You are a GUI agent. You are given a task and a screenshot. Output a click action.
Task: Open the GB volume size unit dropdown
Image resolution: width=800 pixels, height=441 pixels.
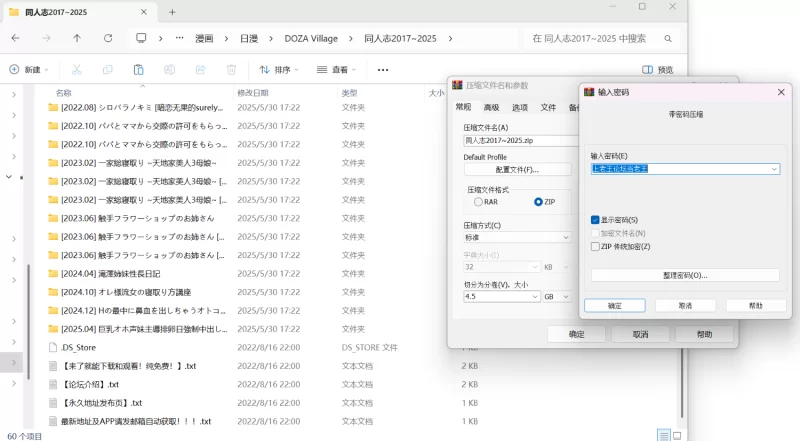click(555, 297)
